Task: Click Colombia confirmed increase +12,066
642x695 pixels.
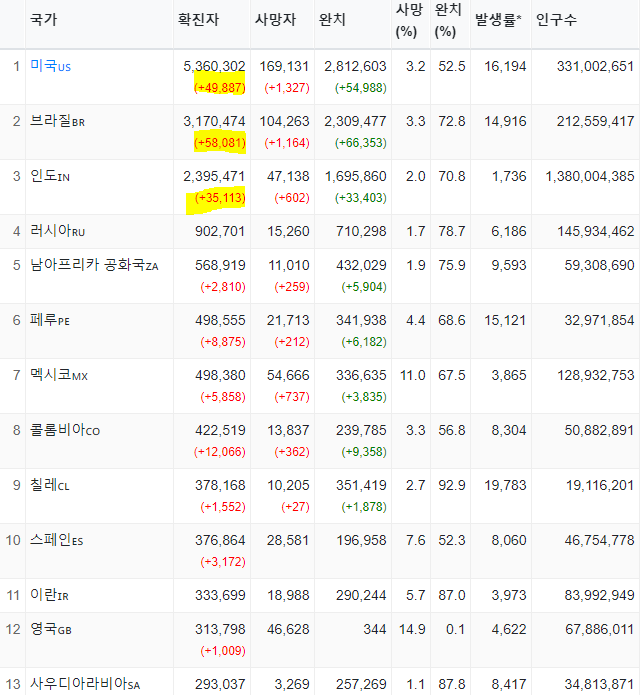Action: click(219, 452)
